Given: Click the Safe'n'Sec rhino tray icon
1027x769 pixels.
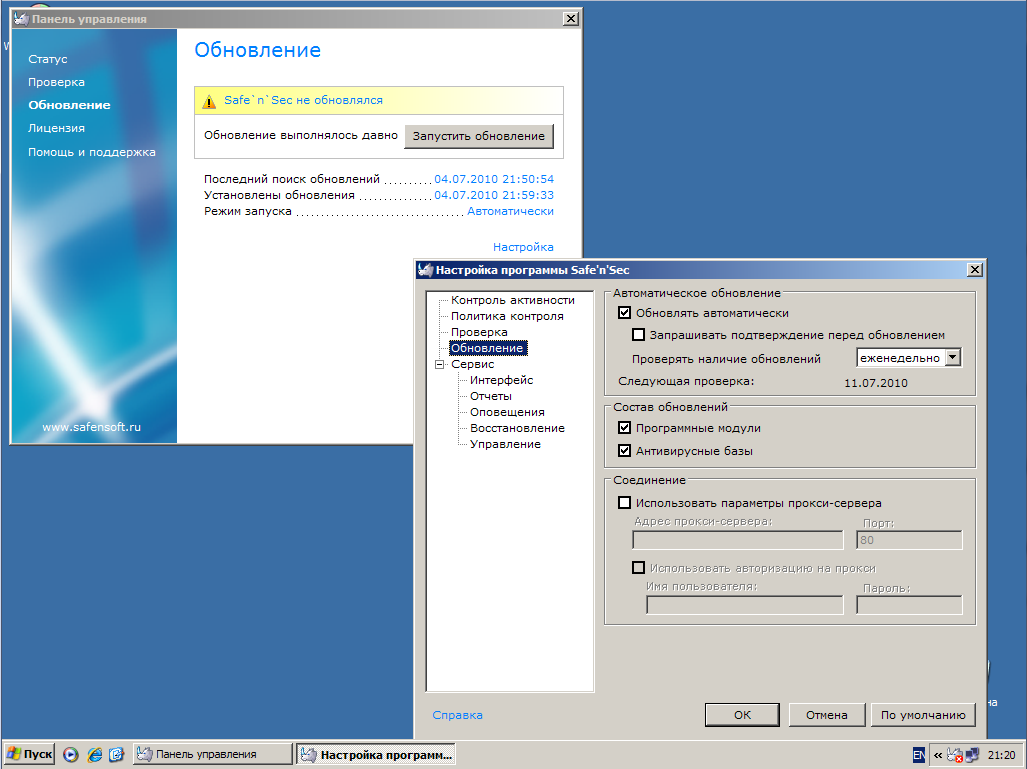Looking at the screenshot, I should point(956,755).
